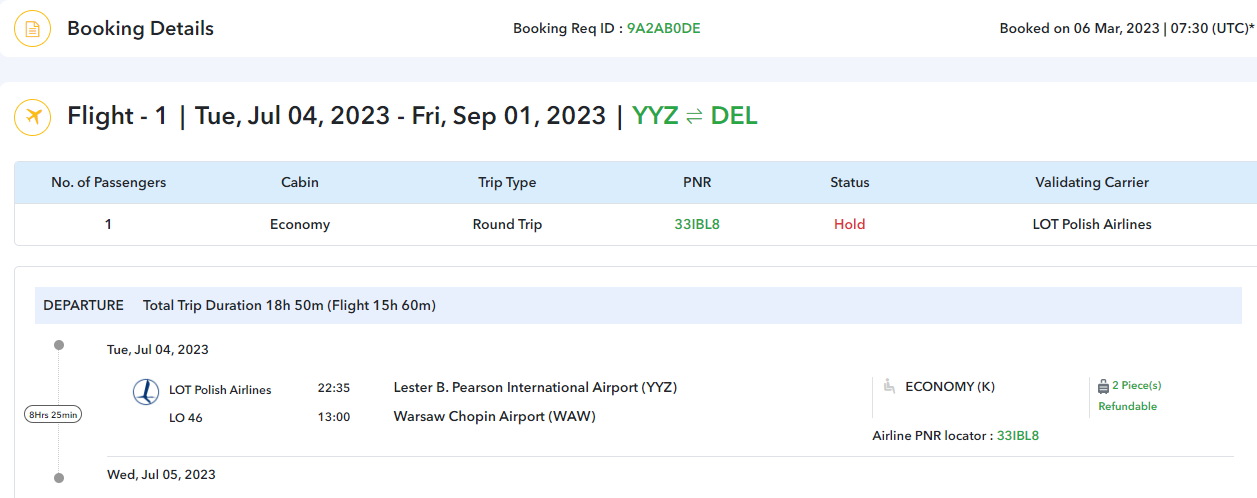The image size is (1257, 498).
Task: Click the seat icon beside ECONOMY (K)
Action: click(x=889, y=387)
